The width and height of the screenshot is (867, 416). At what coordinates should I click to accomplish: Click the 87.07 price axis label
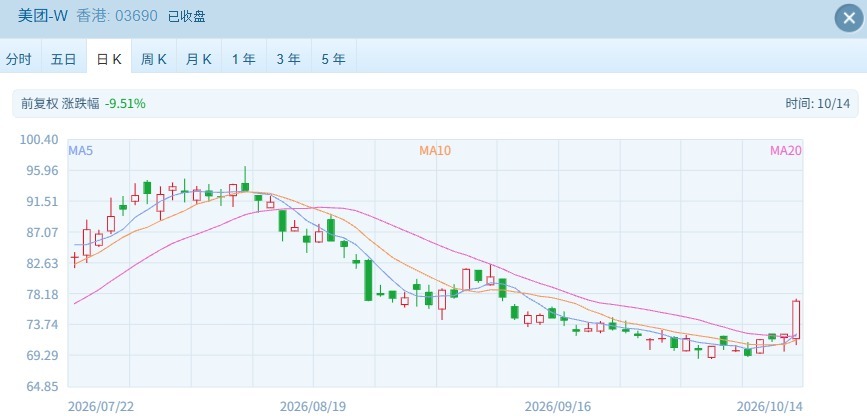43,232
